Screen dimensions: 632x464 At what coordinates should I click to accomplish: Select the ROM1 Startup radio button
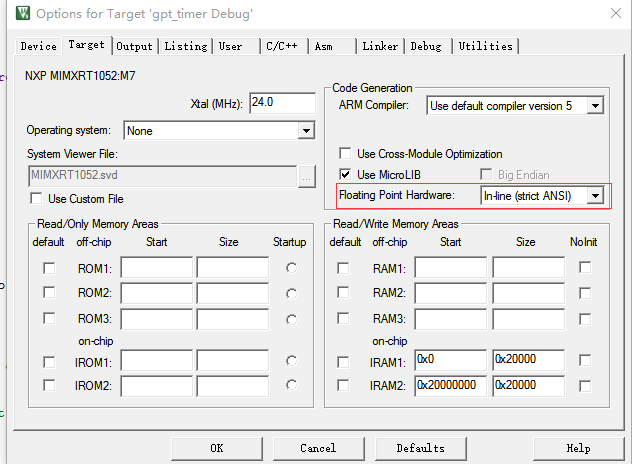tap(291, 268)
